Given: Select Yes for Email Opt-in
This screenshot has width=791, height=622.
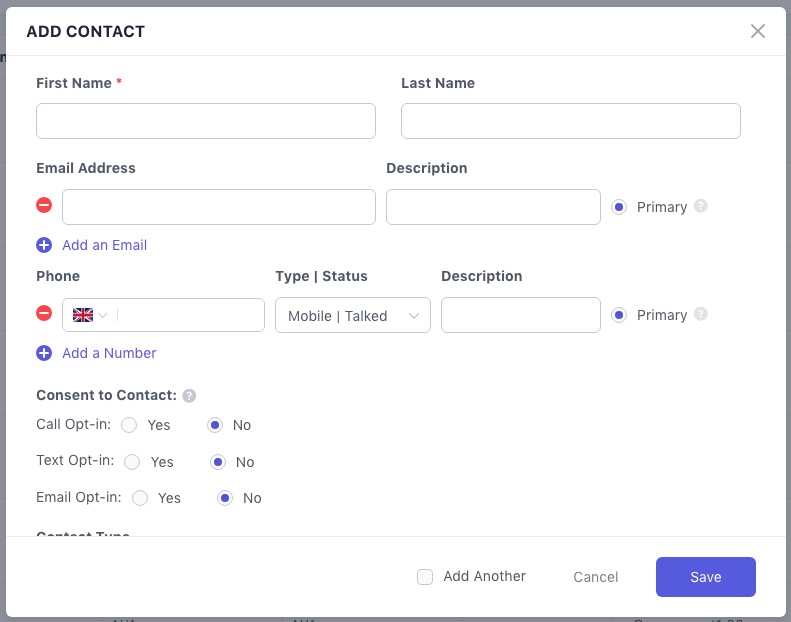Looking at the screenshot, I should [140, 498].
